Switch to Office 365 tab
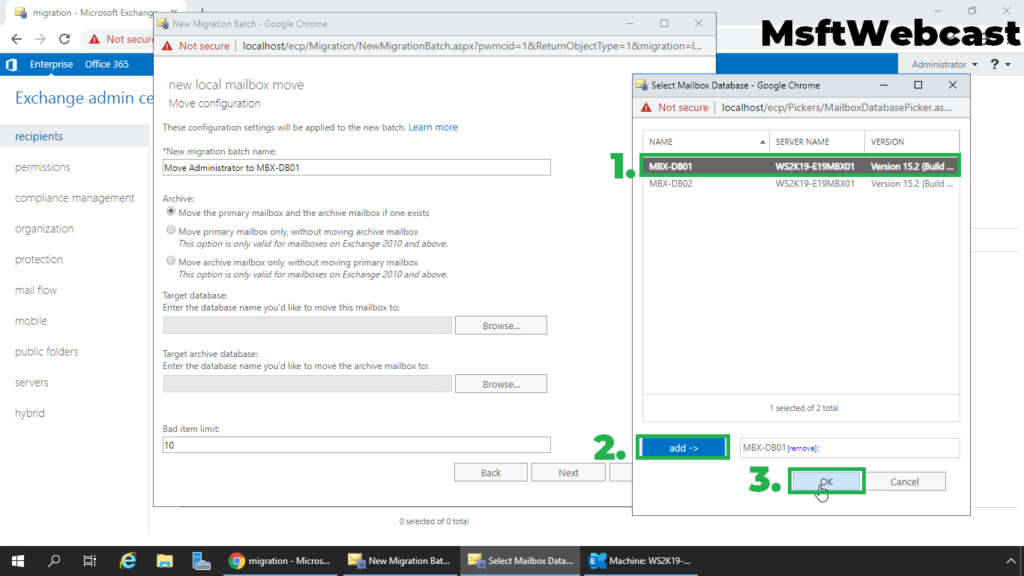Viewport: 1024px width, 576px height. (x=106, y=64)
